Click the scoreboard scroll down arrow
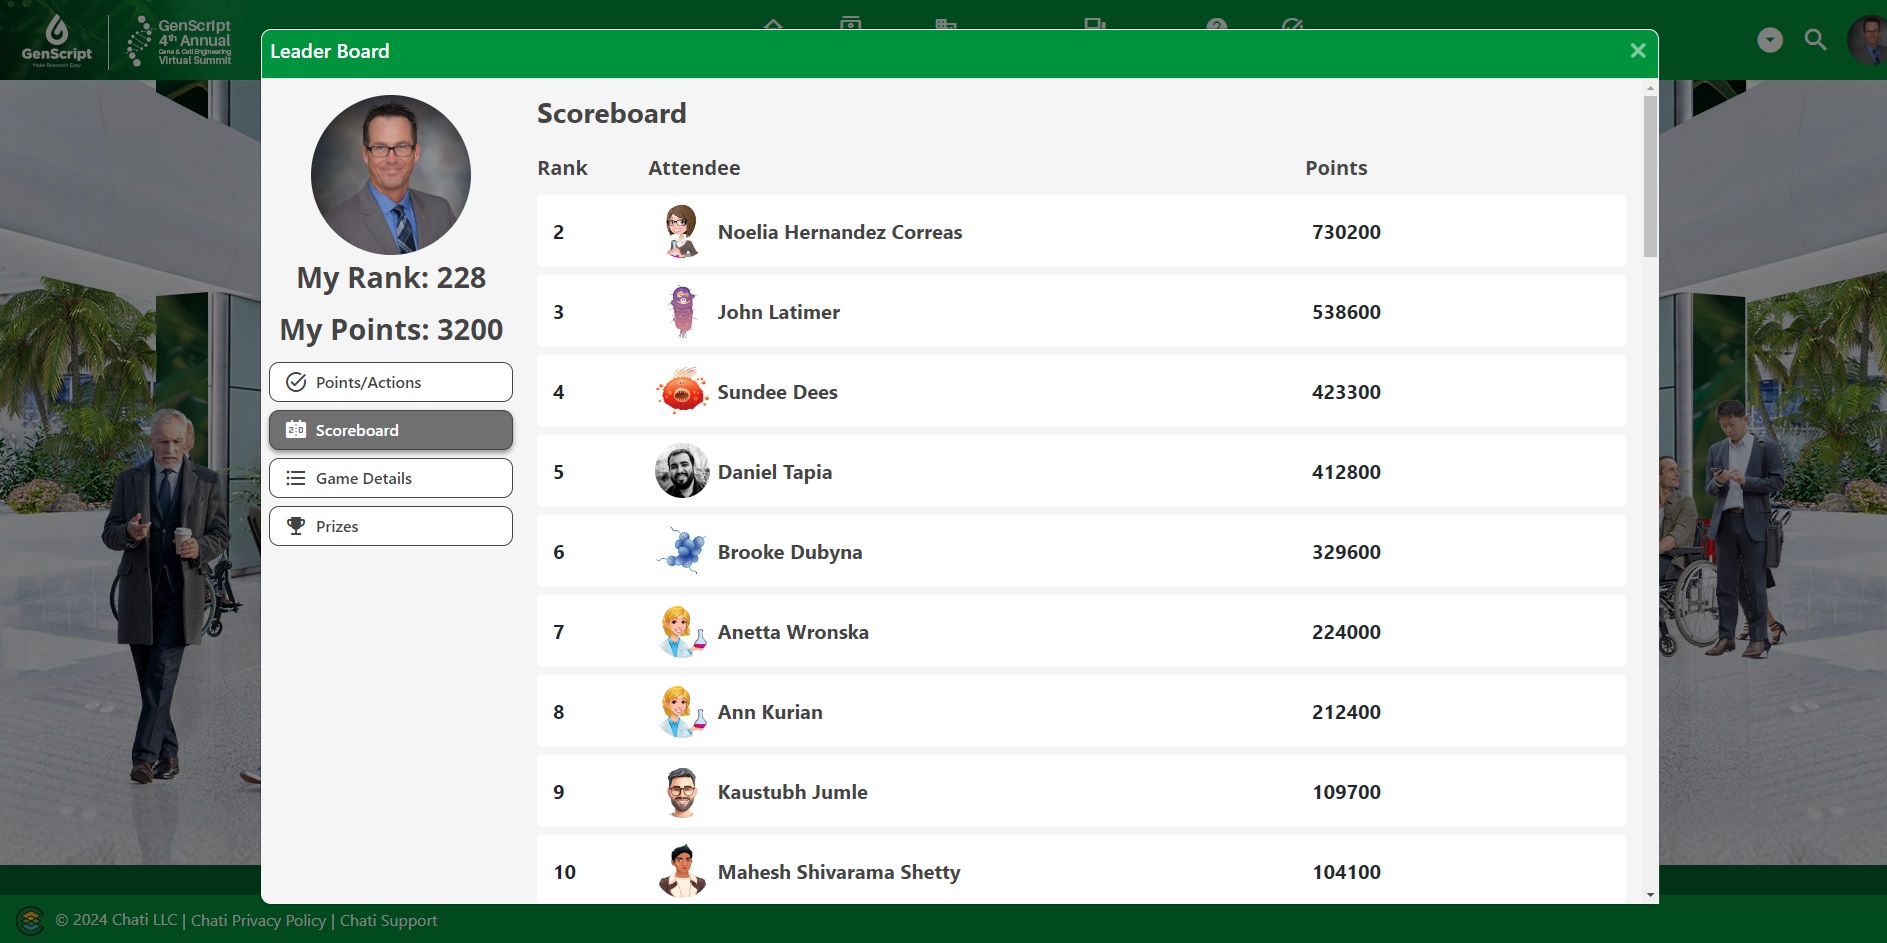The image size is (1887, 943). [1650, 895]
